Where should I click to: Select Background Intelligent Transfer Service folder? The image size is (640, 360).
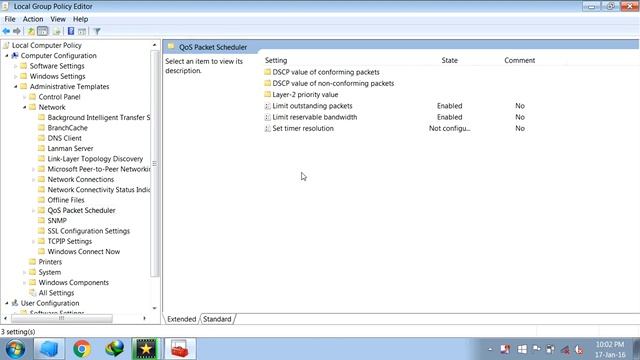click(98, 118)
